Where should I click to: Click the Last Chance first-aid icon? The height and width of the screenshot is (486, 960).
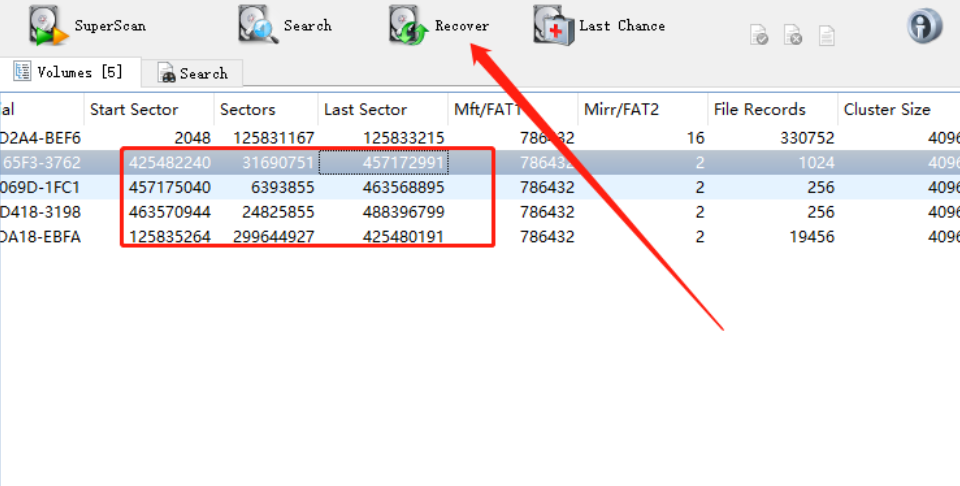553,25
